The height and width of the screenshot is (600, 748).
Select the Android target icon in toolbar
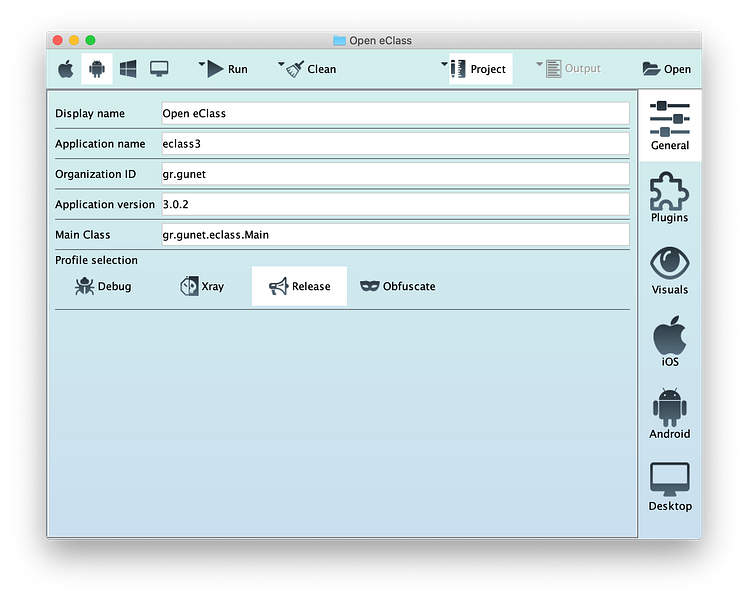tap(97, 69)
